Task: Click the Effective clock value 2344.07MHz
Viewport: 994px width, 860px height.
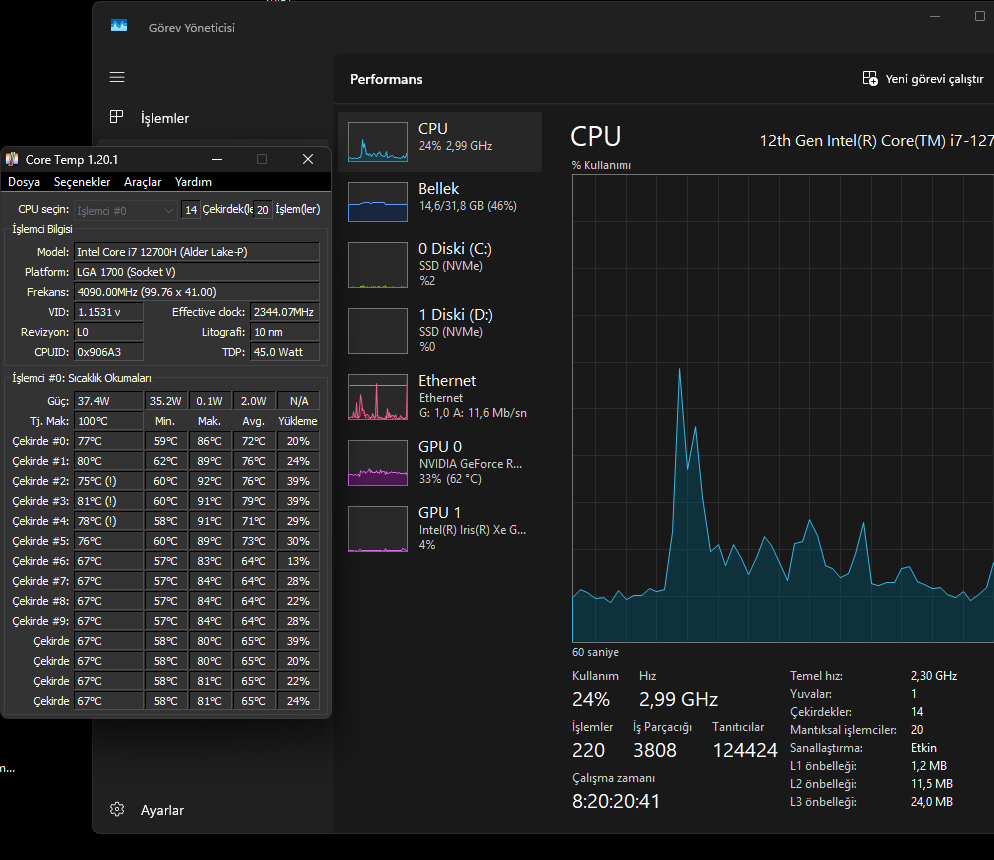Action: (285, 312)
